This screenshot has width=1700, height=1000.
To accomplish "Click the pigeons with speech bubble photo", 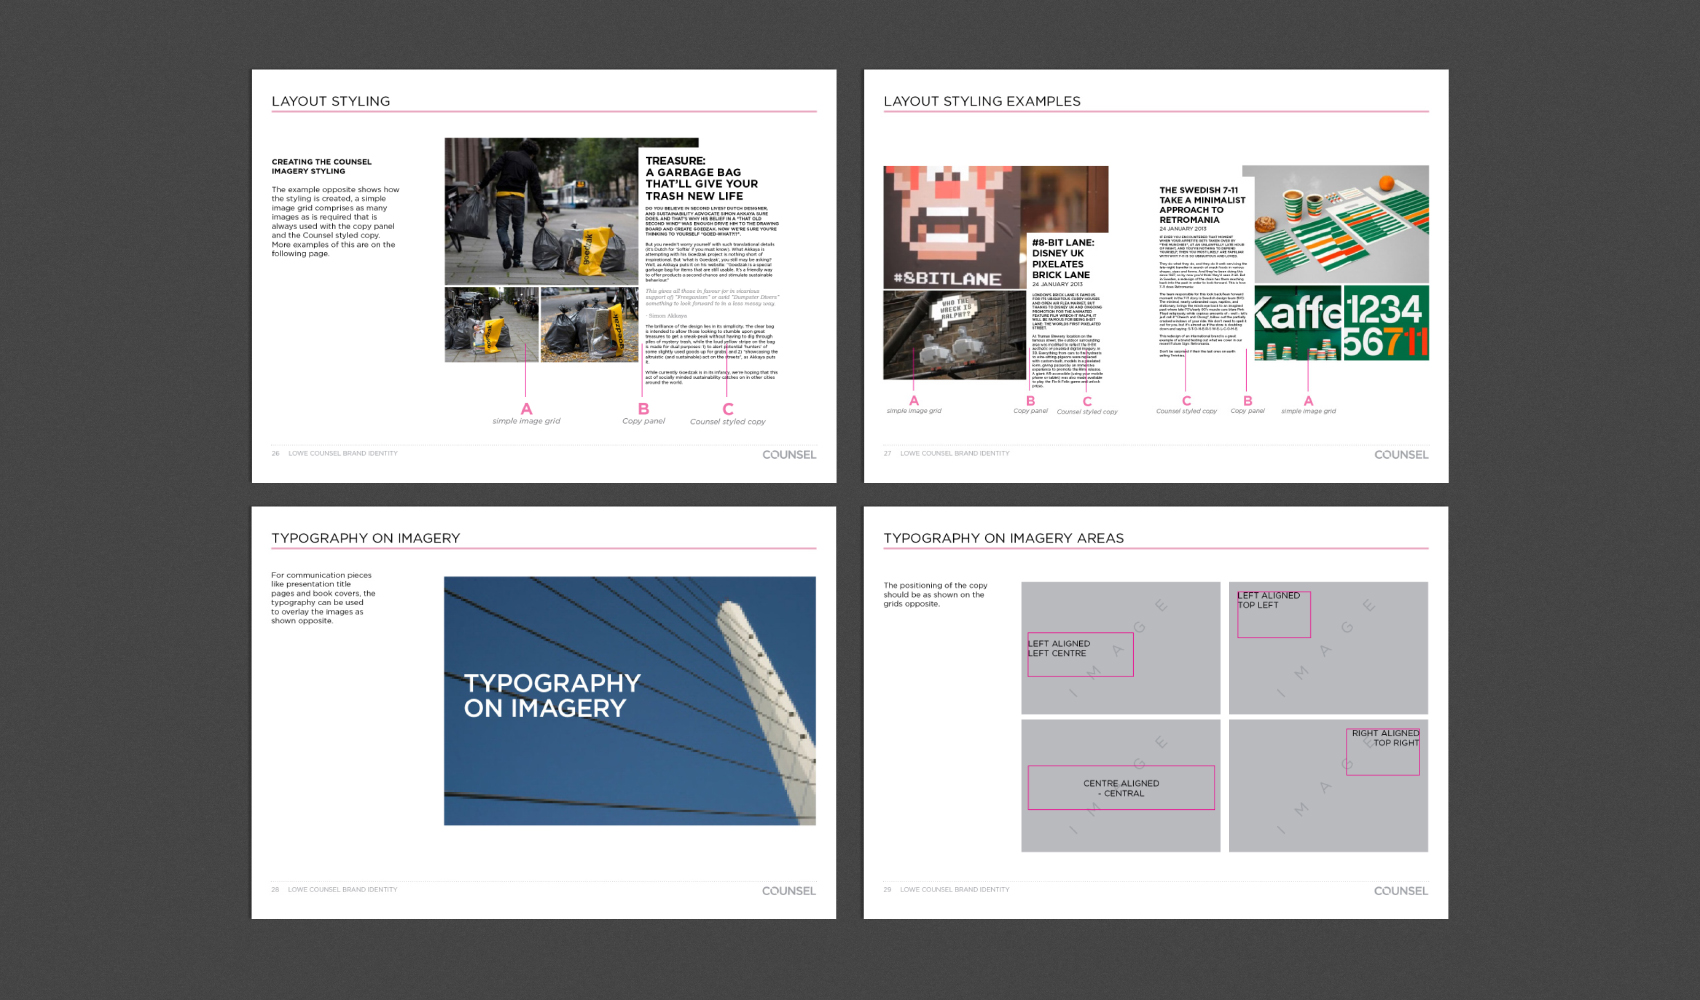I will click(x=954, y=335).
